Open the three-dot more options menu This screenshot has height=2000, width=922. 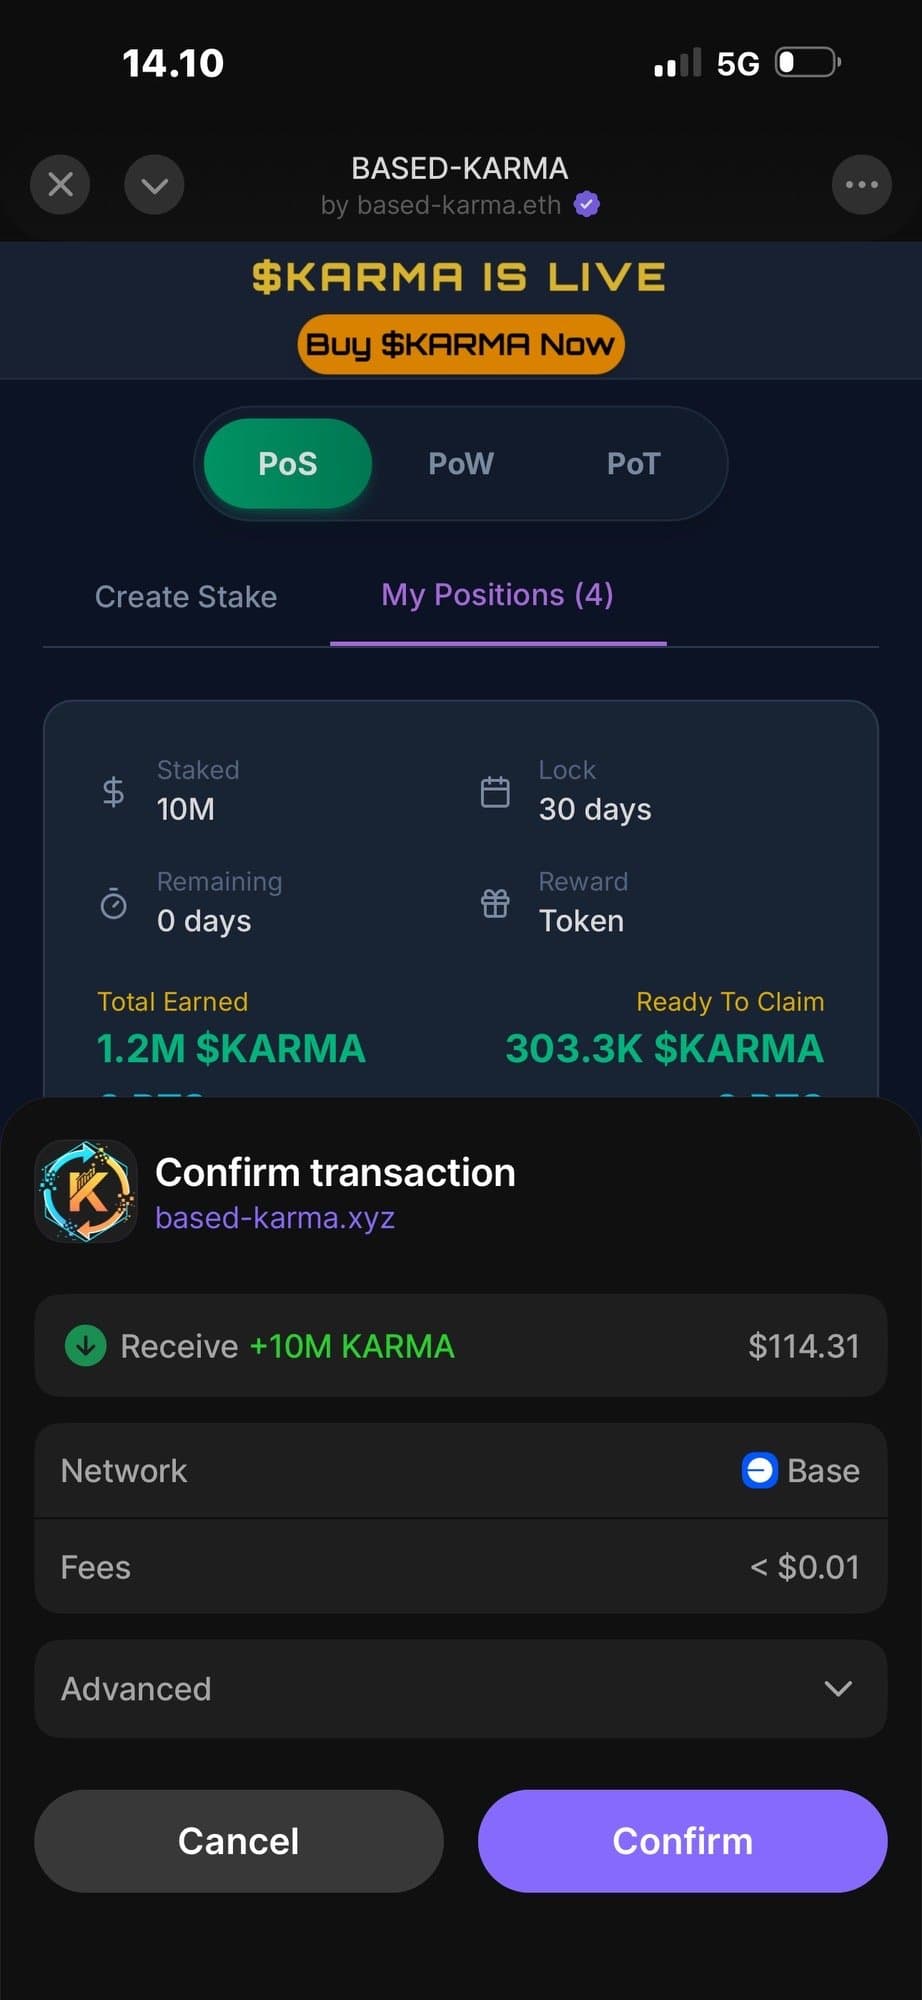(x=861, y=185)
